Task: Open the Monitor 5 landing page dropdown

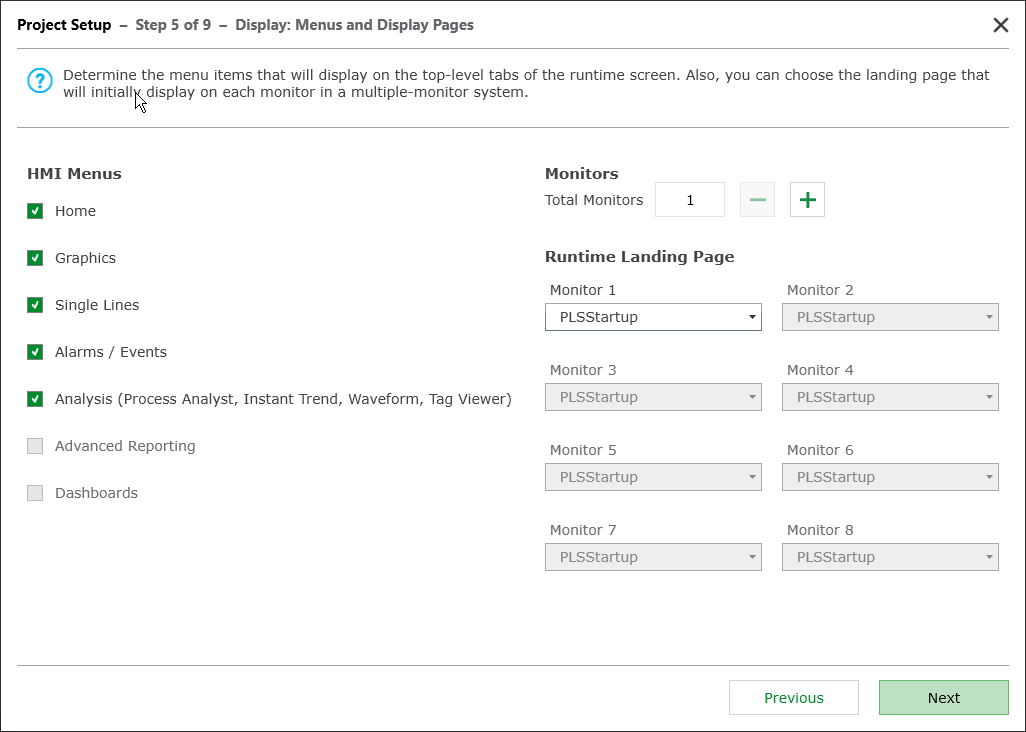Action: [x=653, y=477]
